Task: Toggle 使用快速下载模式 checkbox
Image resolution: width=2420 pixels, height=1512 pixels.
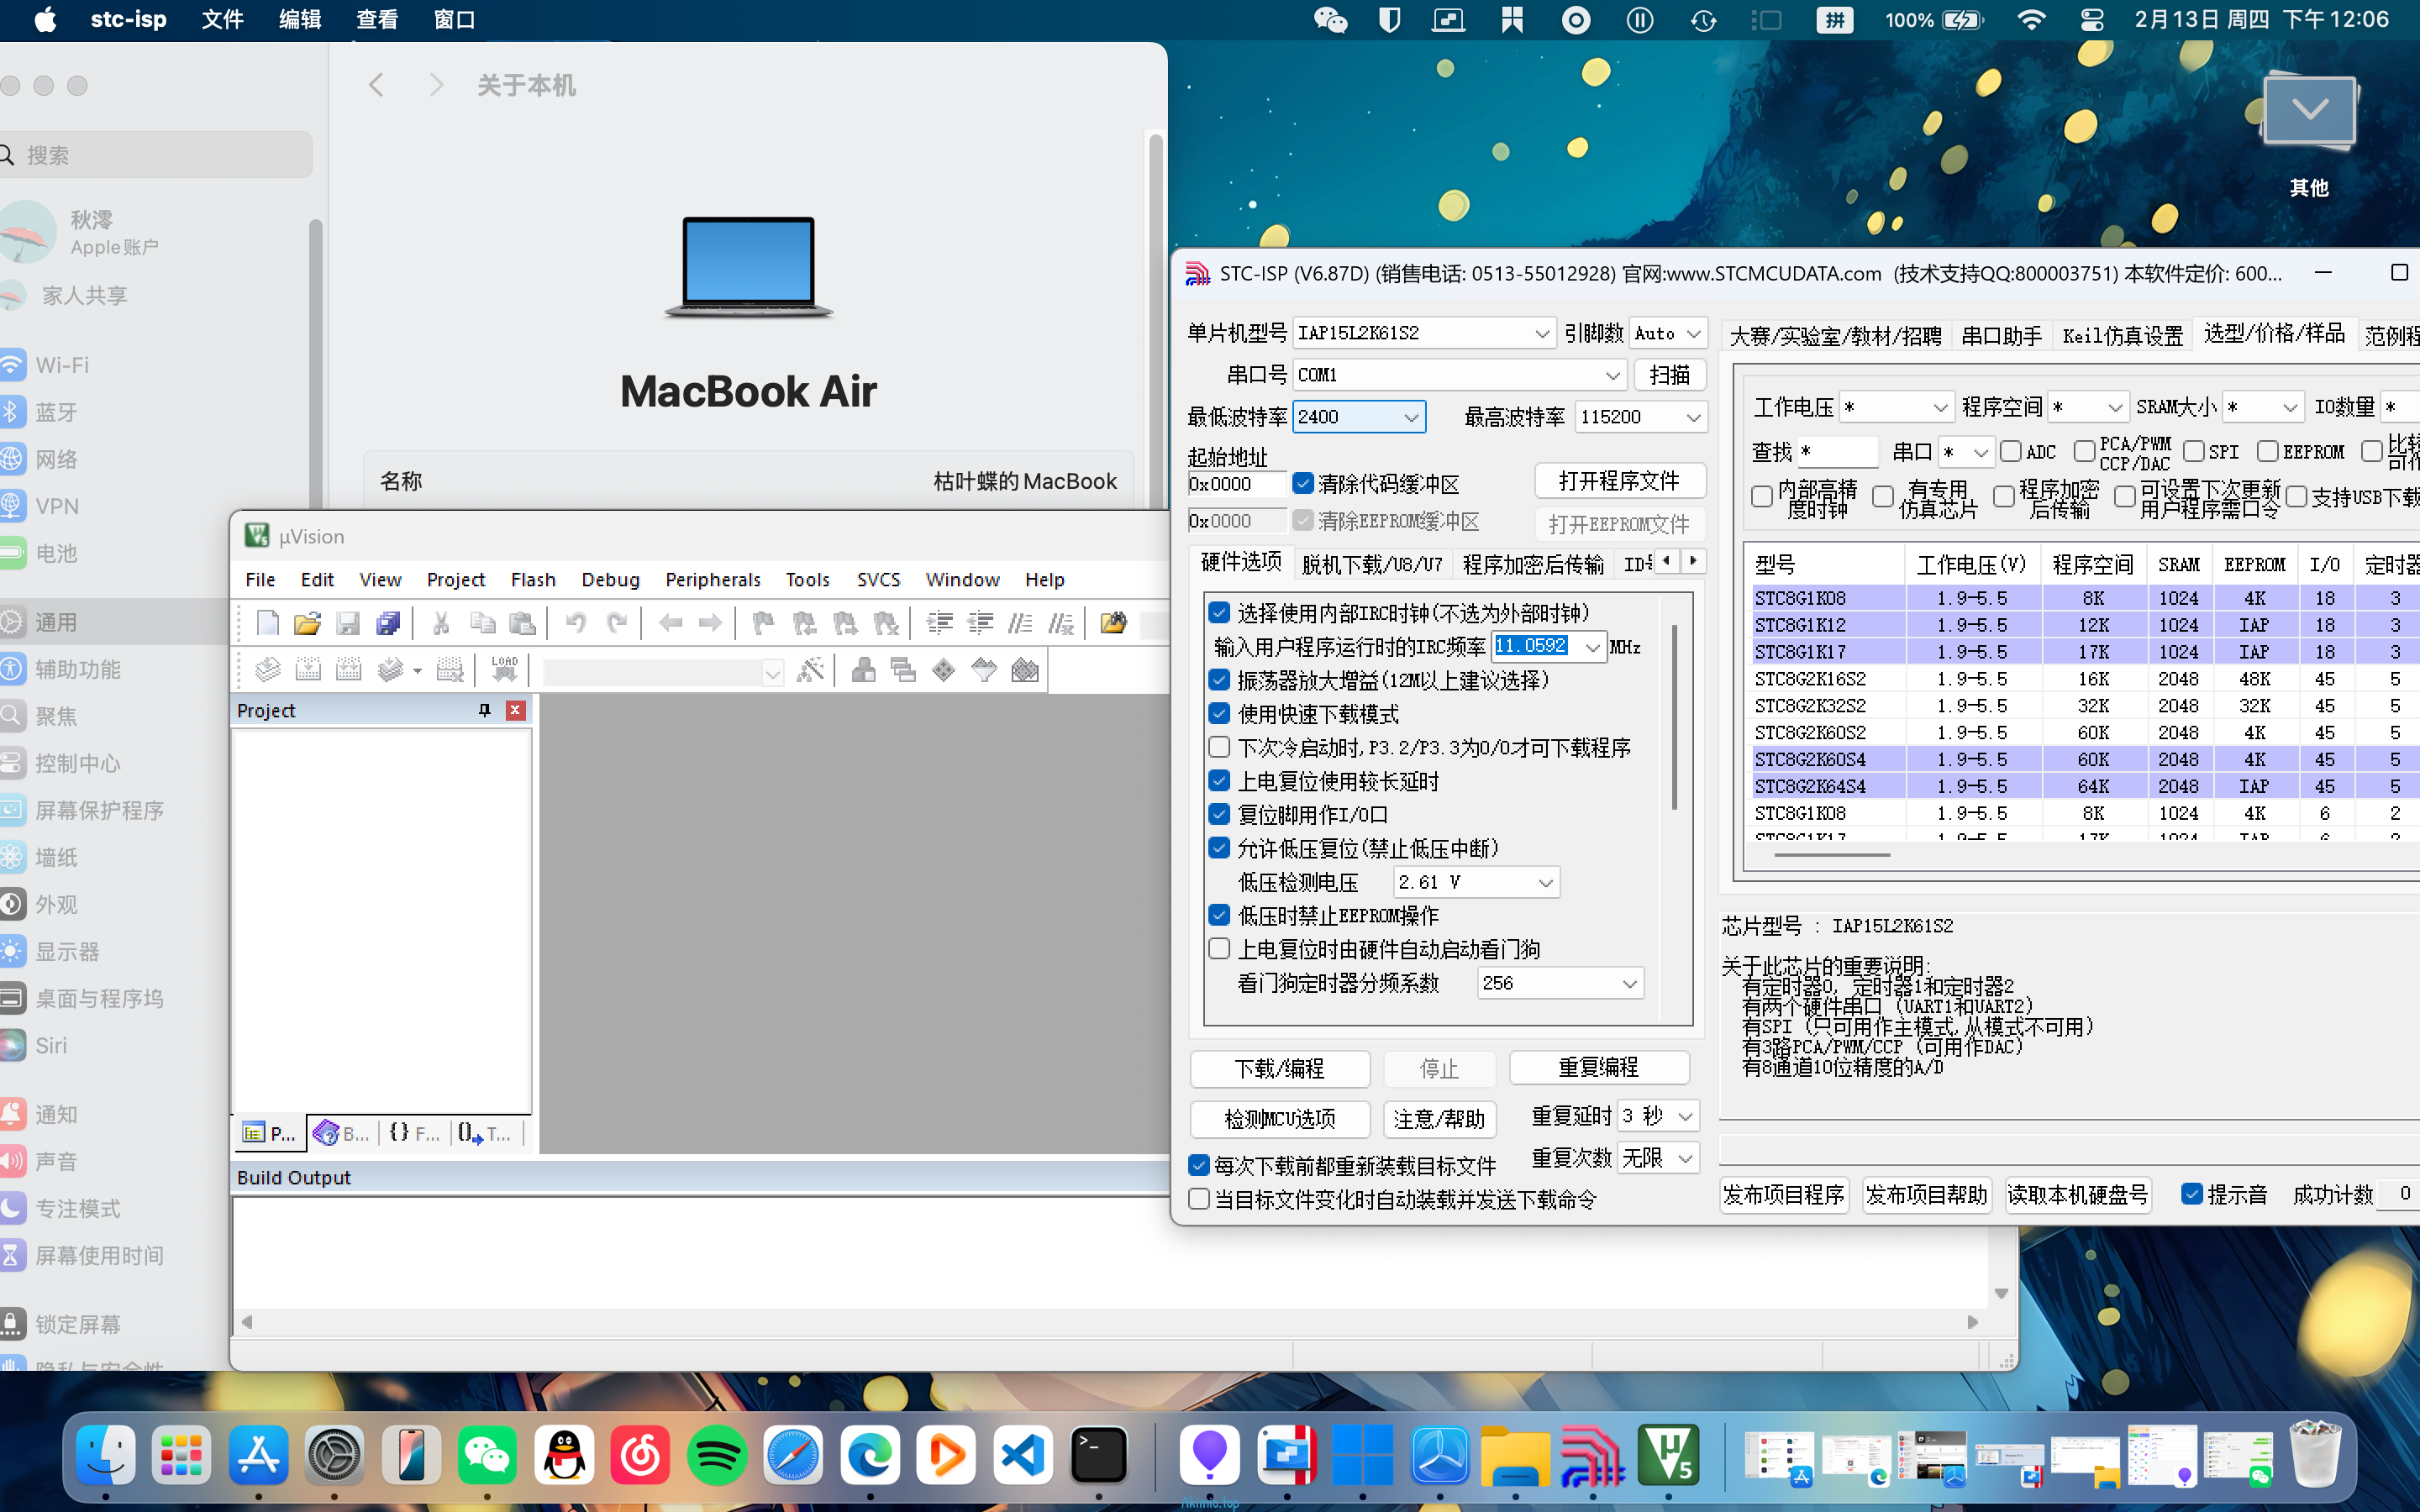Action: pyautogui.click(x=1219, y=713)
